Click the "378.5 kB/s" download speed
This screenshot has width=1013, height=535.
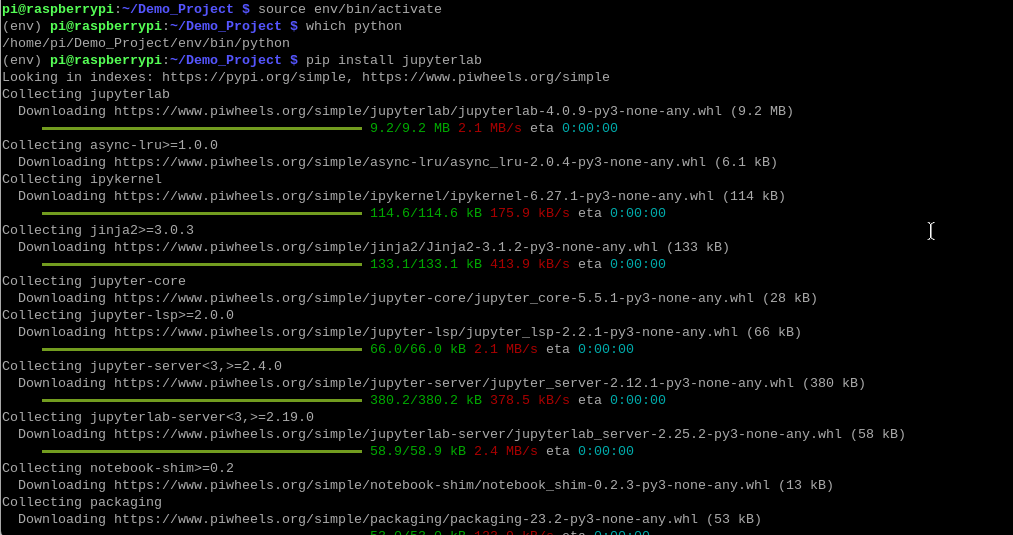point(530,400)
